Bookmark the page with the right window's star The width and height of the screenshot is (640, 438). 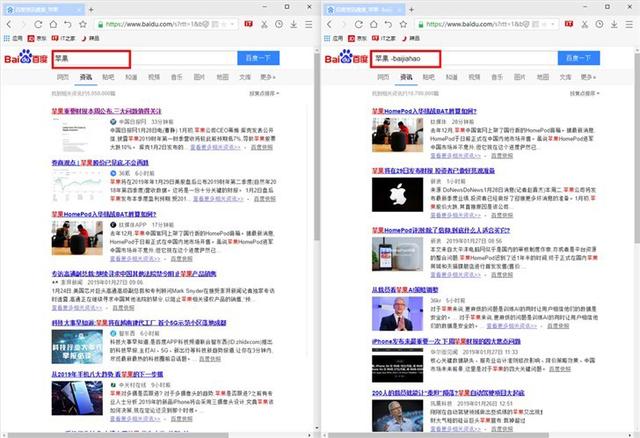pyautogui.click(x=403, y=24)
